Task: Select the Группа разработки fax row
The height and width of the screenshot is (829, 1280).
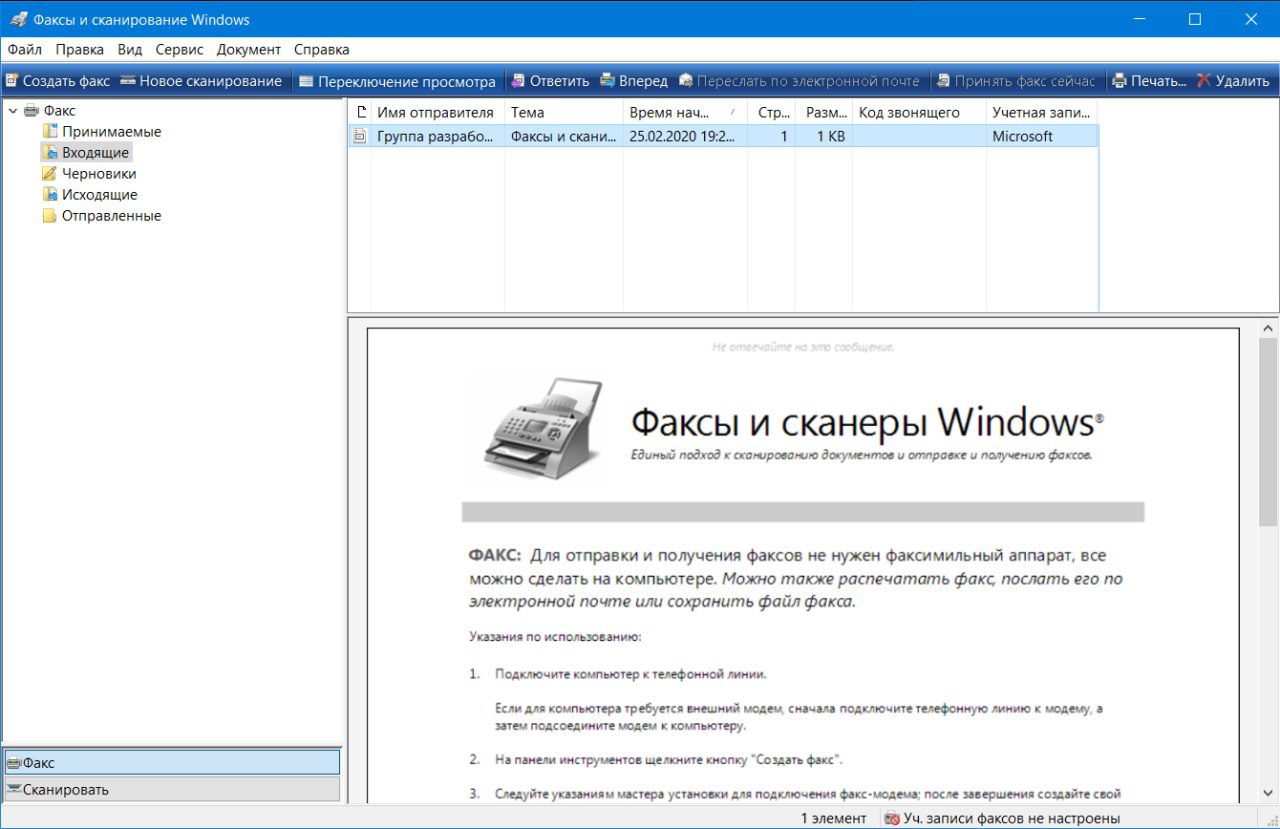Action: (723, 136)
